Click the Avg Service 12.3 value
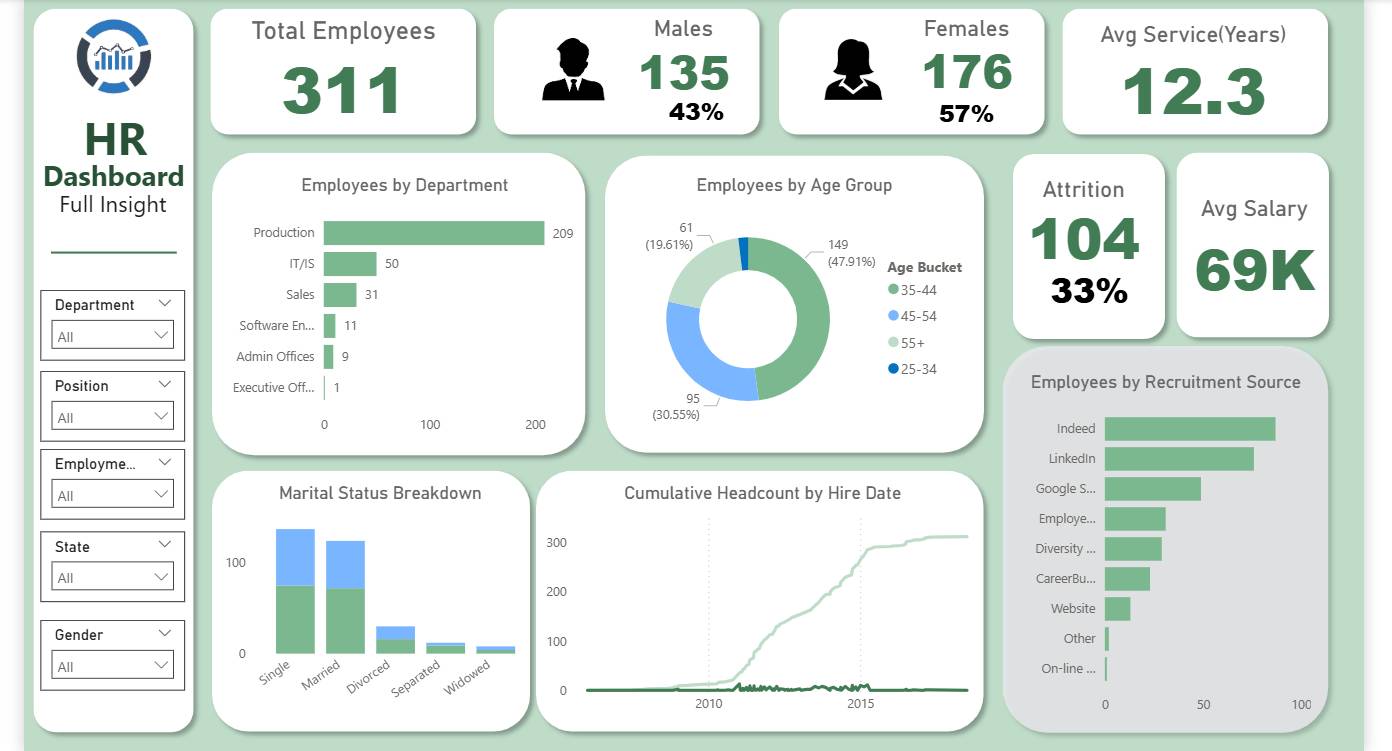The width and height of the screenshot is (1392, 751). pos(1194,91)
